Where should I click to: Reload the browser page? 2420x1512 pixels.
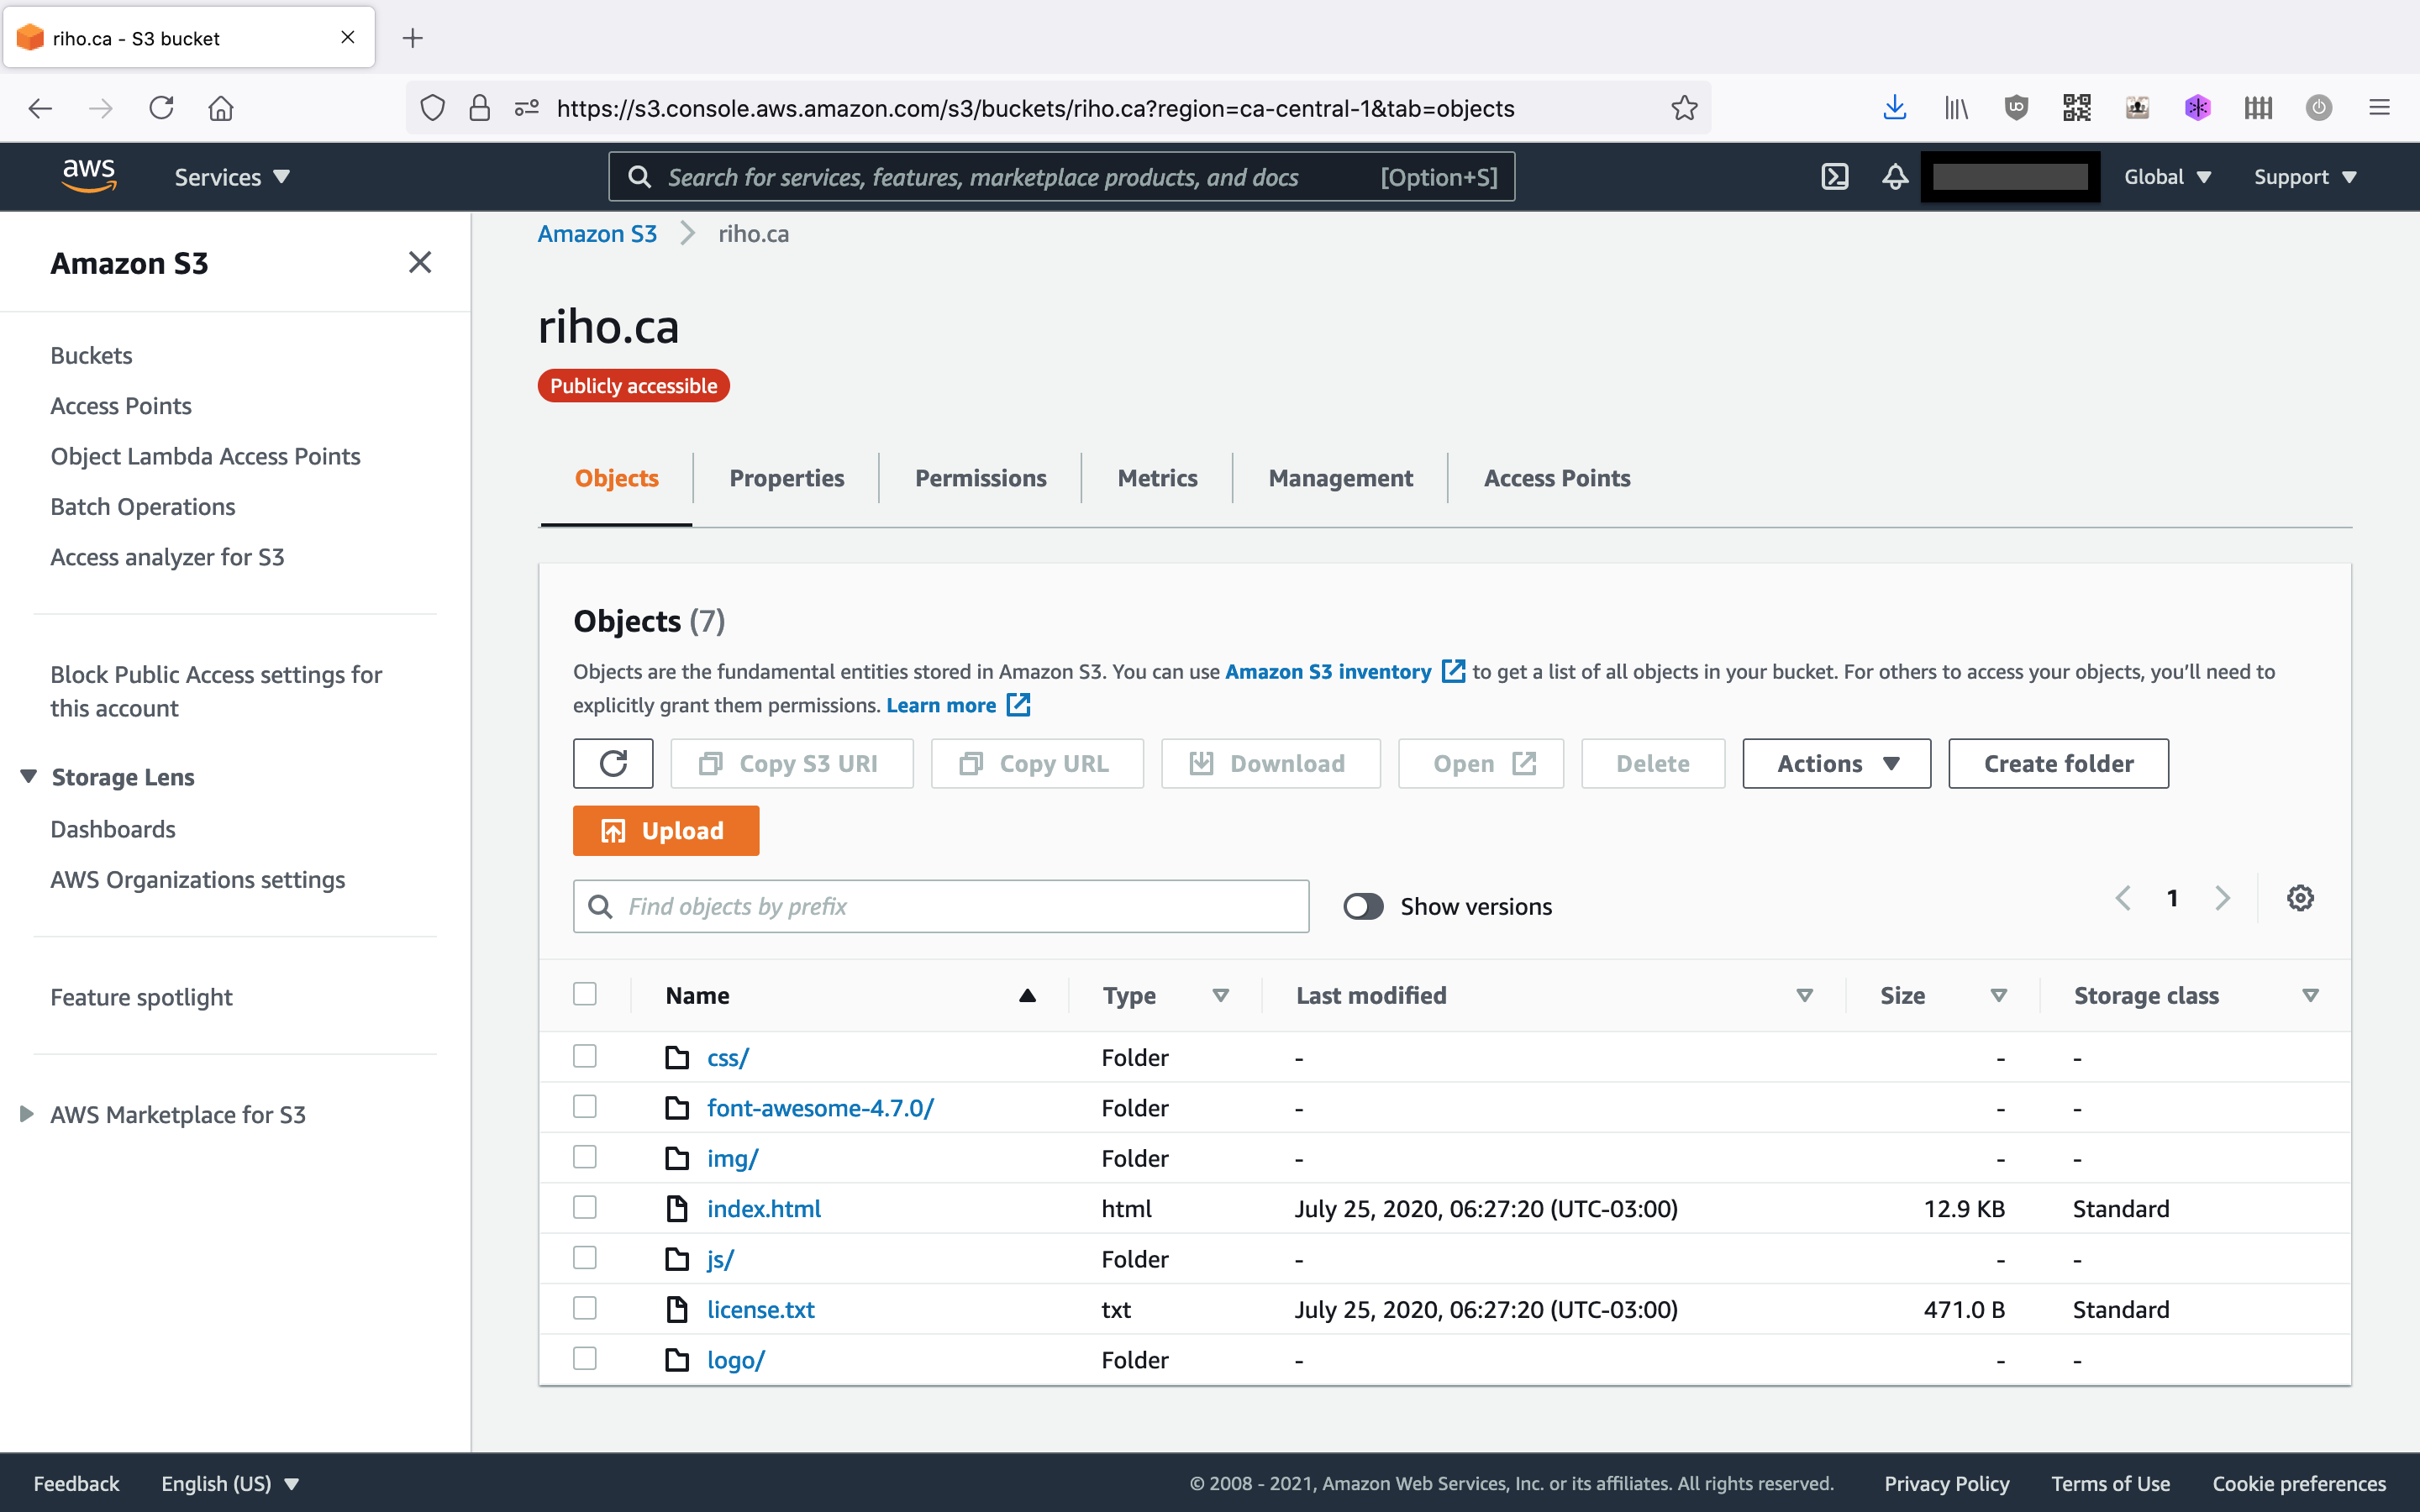(161, 108)
